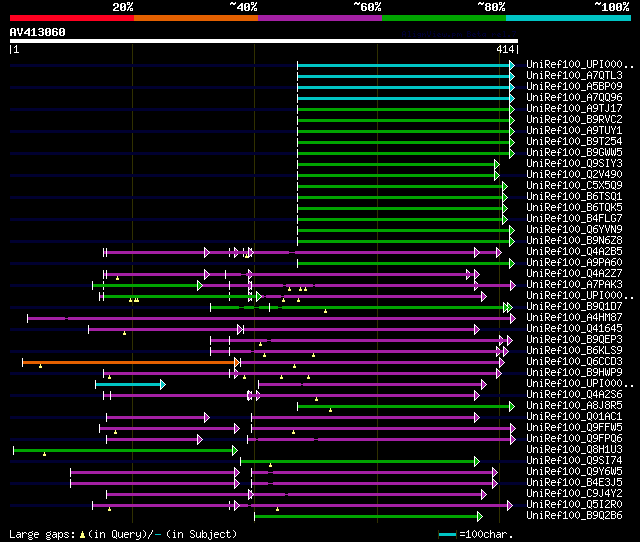Click the green alignment bar in A8J8R5 row
The height and width of the screenshot is (542, 640).
pos(406,406)
